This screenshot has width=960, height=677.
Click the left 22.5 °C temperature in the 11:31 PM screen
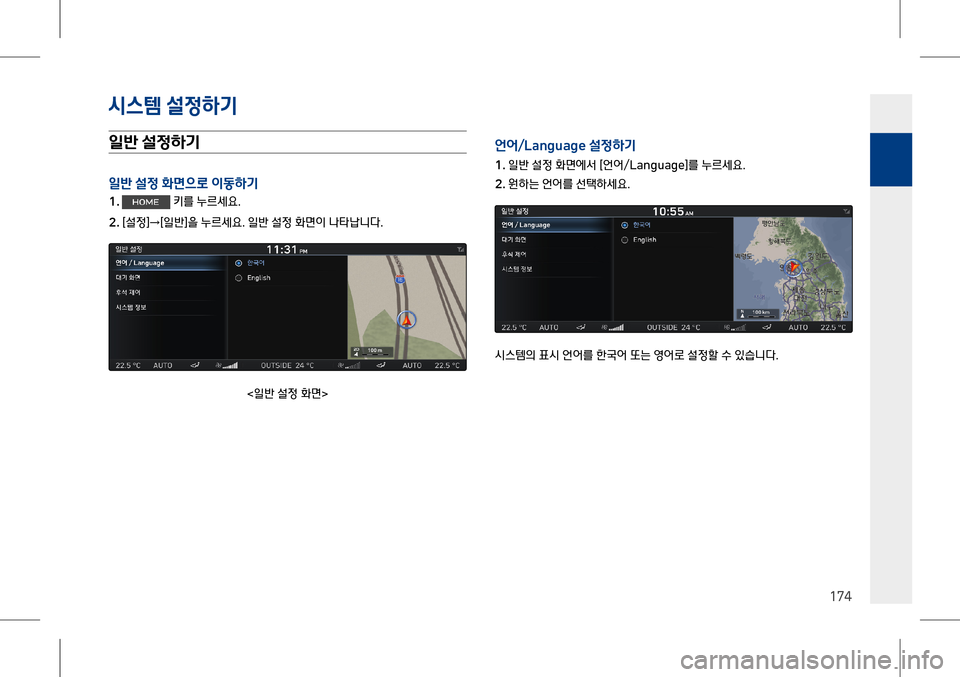click(x=128, y=365)
